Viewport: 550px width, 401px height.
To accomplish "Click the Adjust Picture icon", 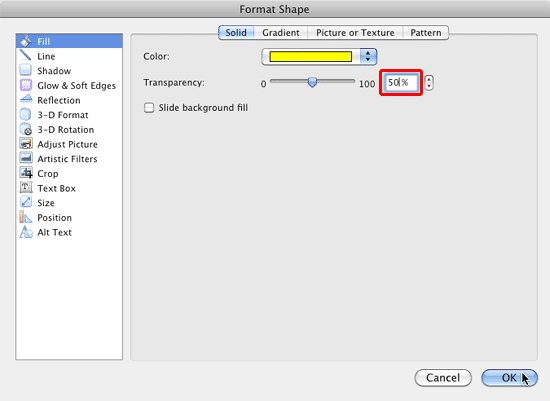I will (x=26, y=144).
